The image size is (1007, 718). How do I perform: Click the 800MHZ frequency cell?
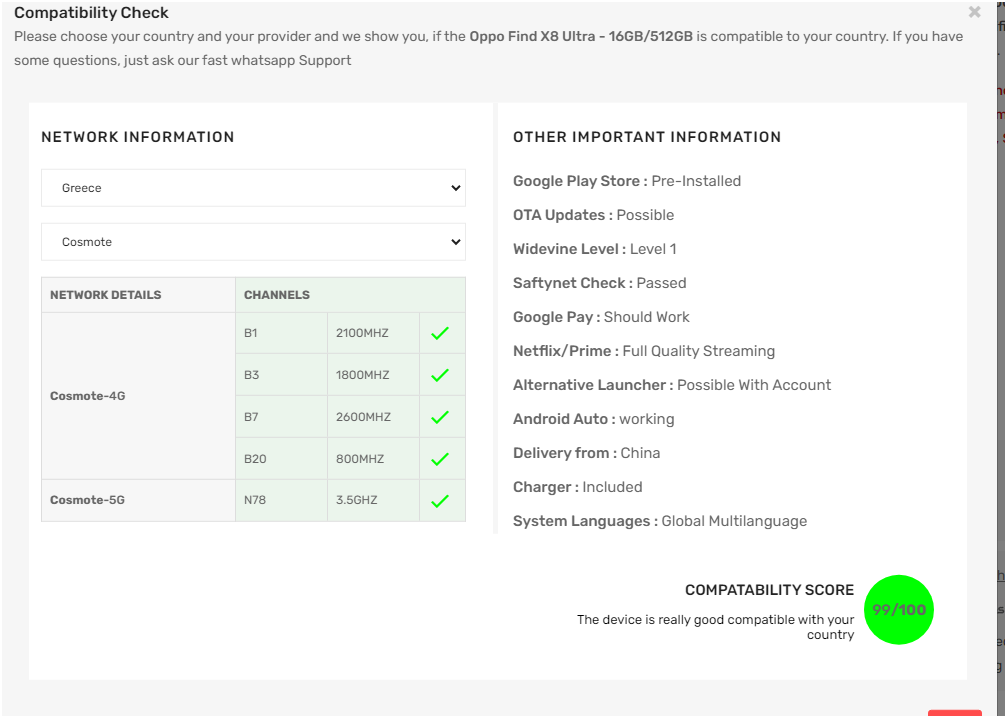point(373,459)
